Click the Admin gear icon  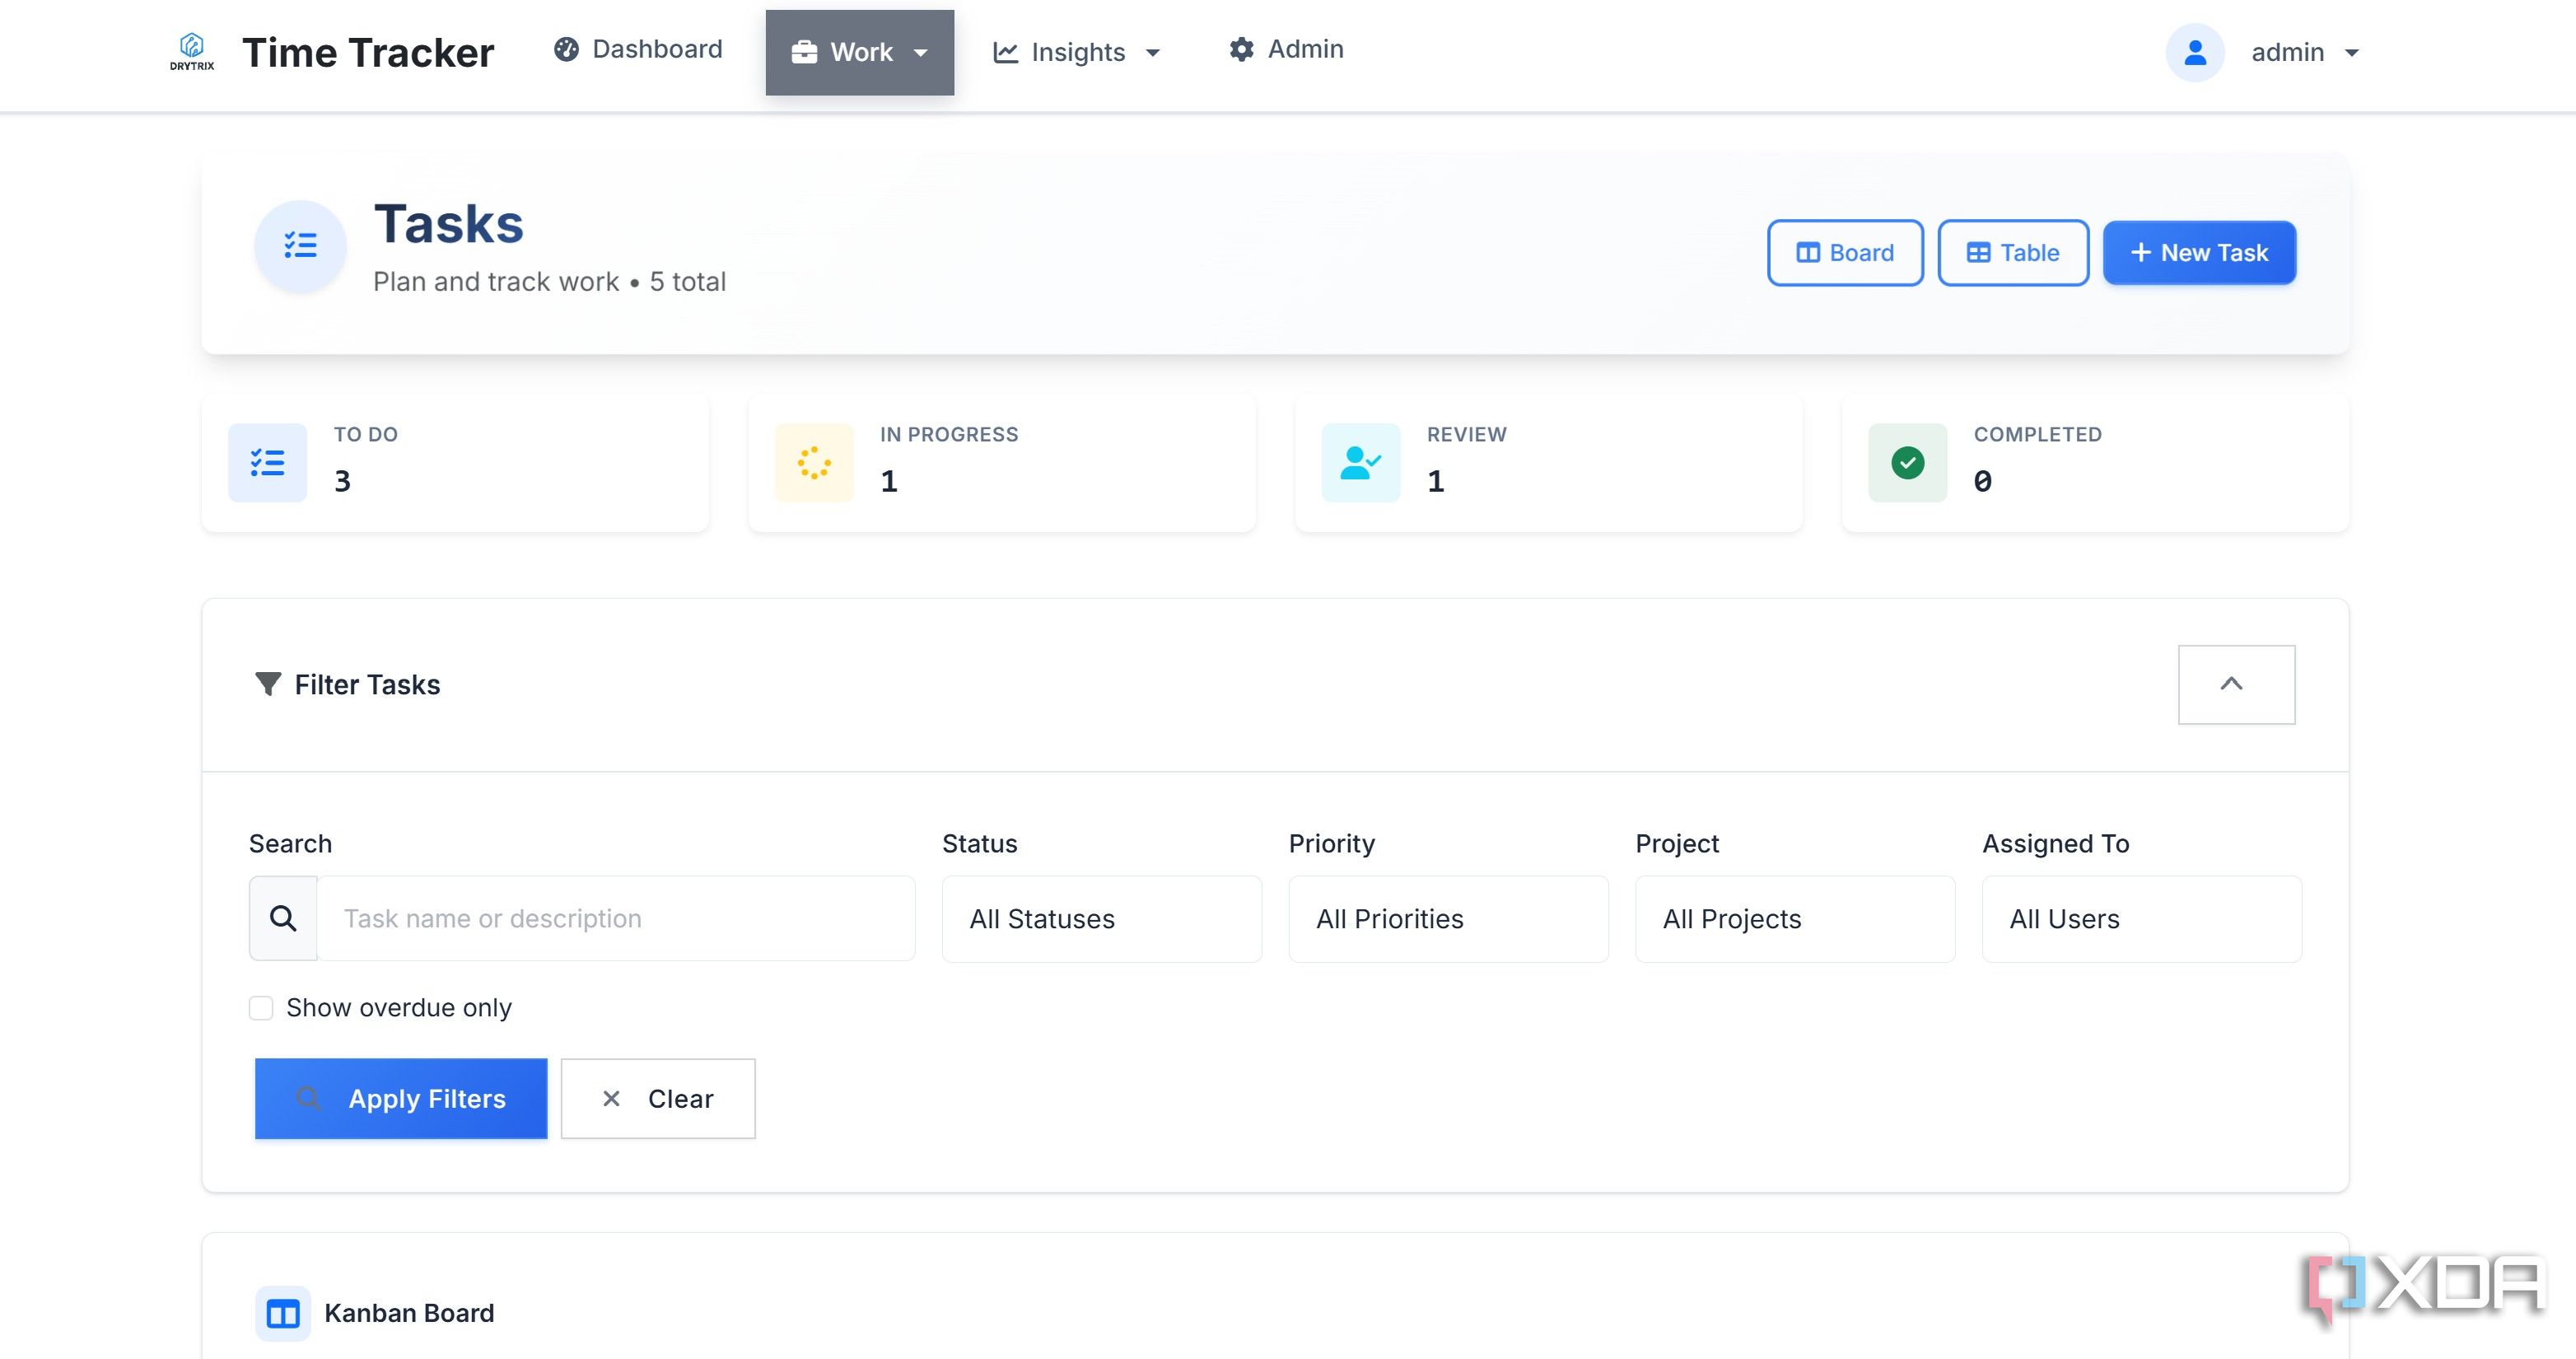point(1241,49)
